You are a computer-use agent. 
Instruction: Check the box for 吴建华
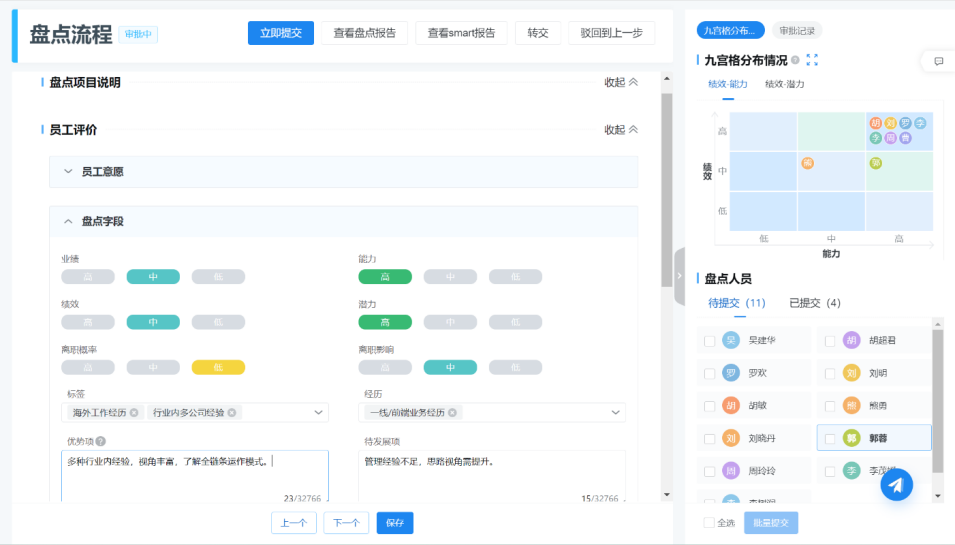point(710,341)
